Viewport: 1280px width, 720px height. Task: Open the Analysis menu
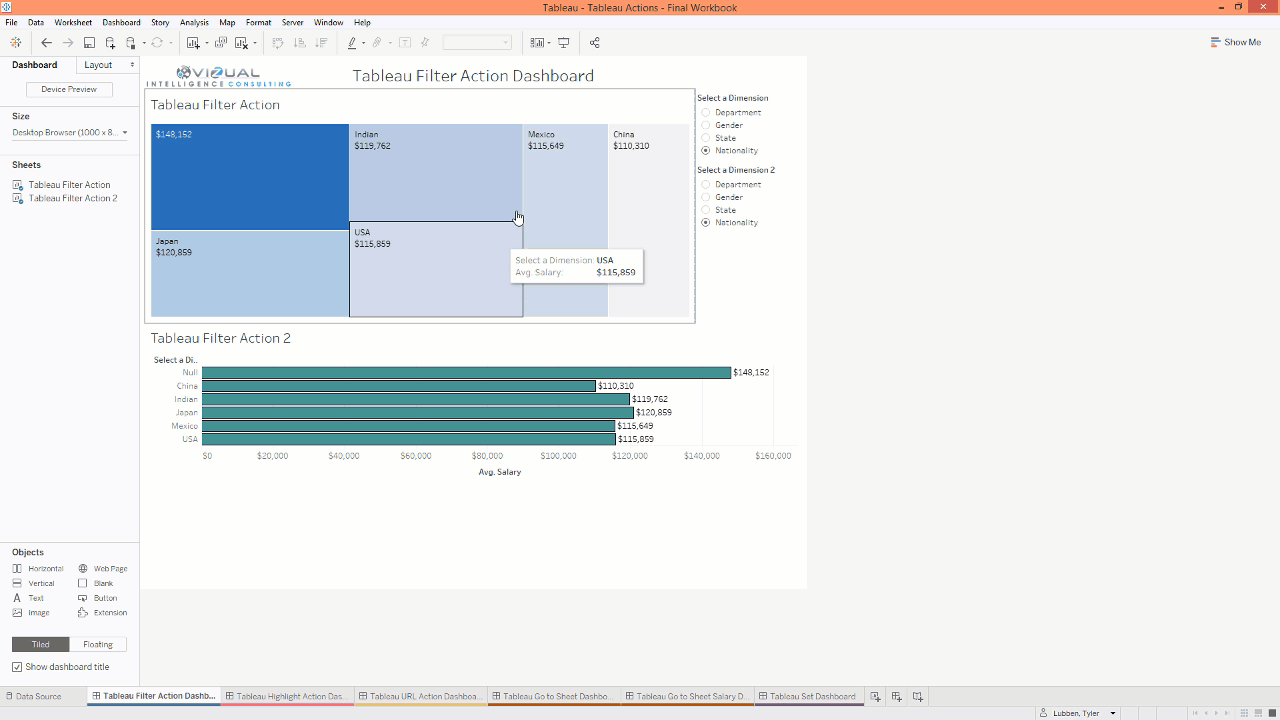click(194, 22)
